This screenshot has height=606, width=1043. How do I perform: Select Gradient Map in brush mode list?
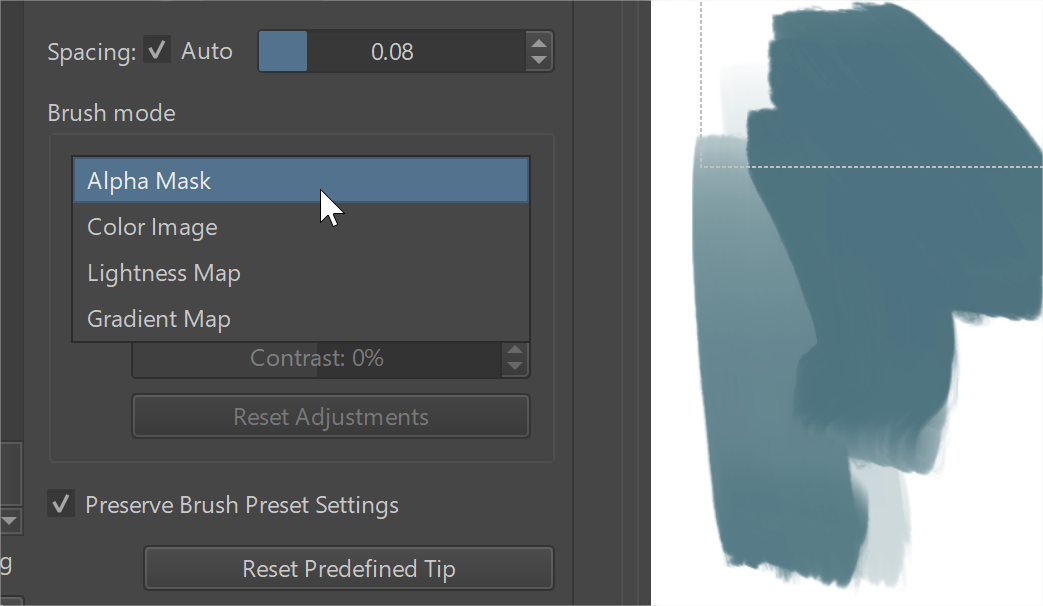tap(300, 319)
